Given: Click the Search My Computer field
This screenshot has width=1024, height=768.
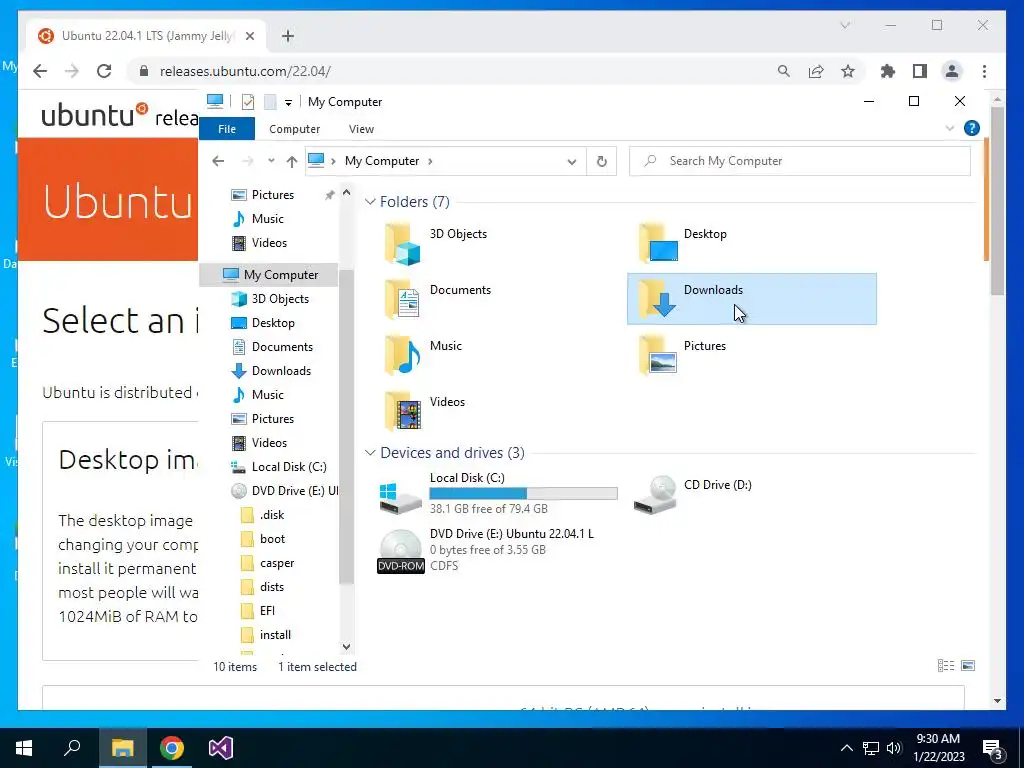Looking at the screenshot, I should click(799, 161).
